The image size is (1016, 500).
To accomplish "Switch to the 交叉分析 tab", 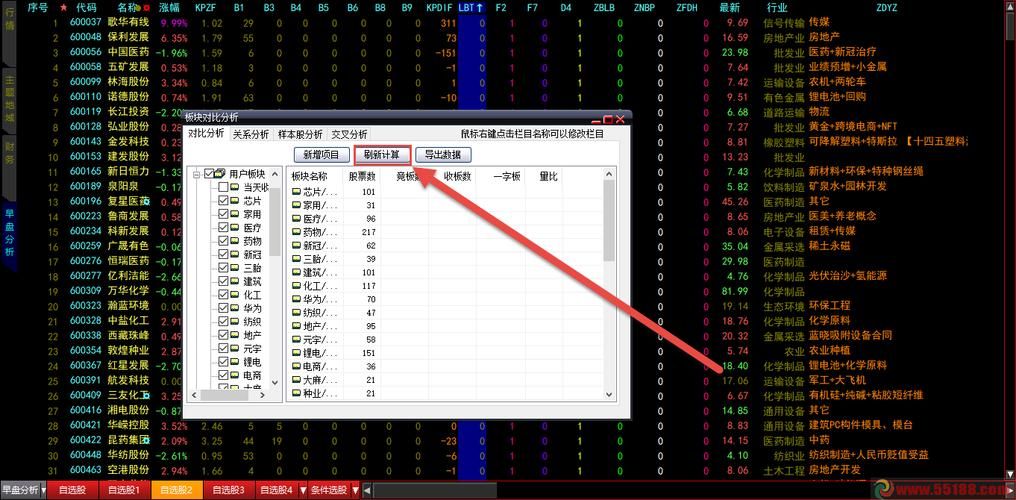I will click(x=349, y=135).
